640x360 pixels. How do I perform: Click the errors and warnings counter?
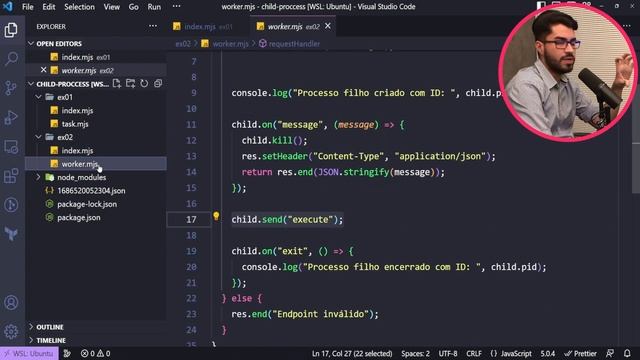pyautogui.click(x=96, y=353)
